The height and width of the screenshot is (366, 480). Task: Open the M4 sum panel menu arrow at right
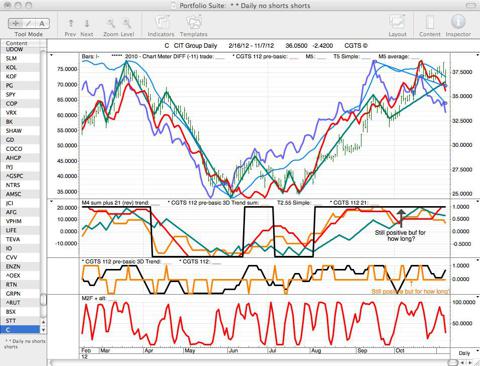pos(478,201)
